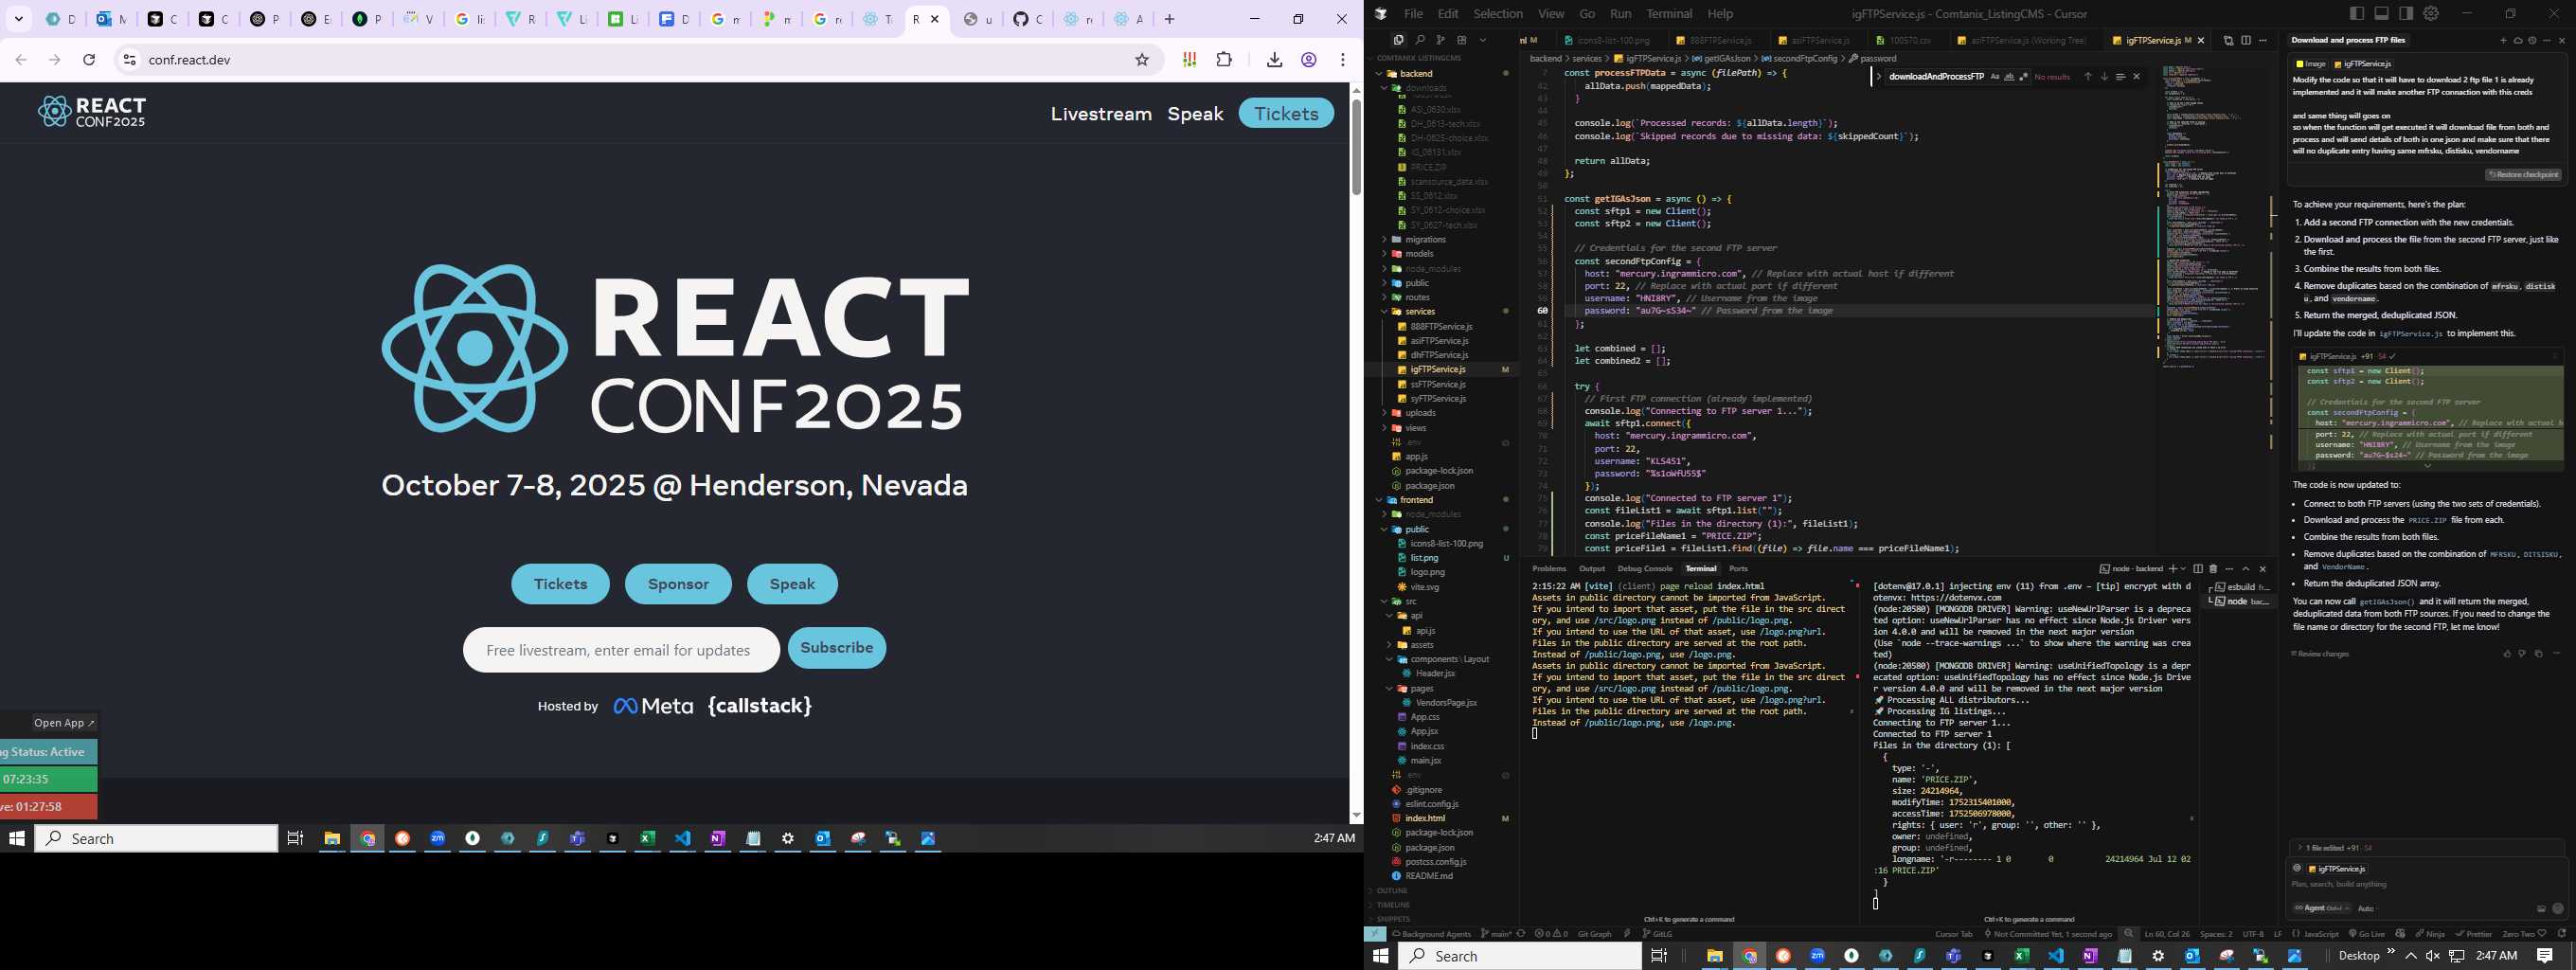Collapse services folder in explorer
Screen dimensions: 2576x970
point(1420,311)
